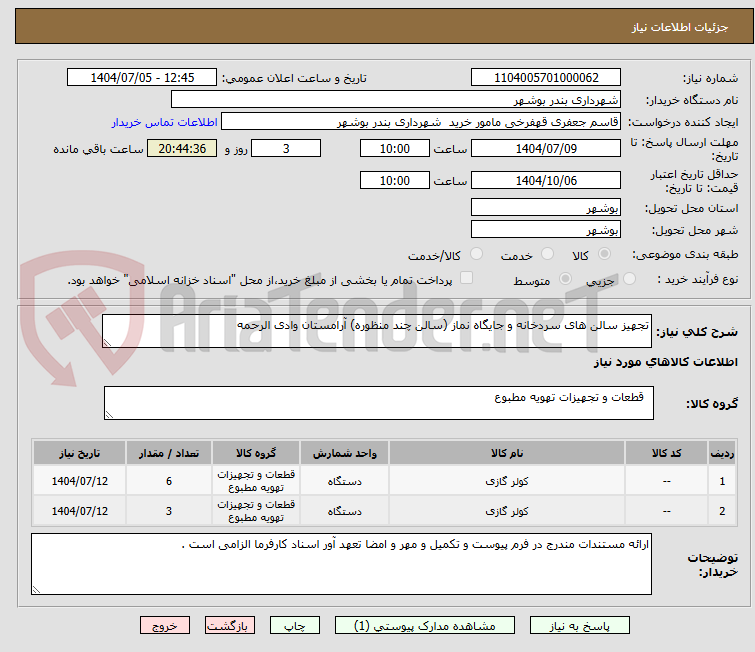Click the 'پاسخ به نیاز' button
The image size is (755, 652).
584,626
